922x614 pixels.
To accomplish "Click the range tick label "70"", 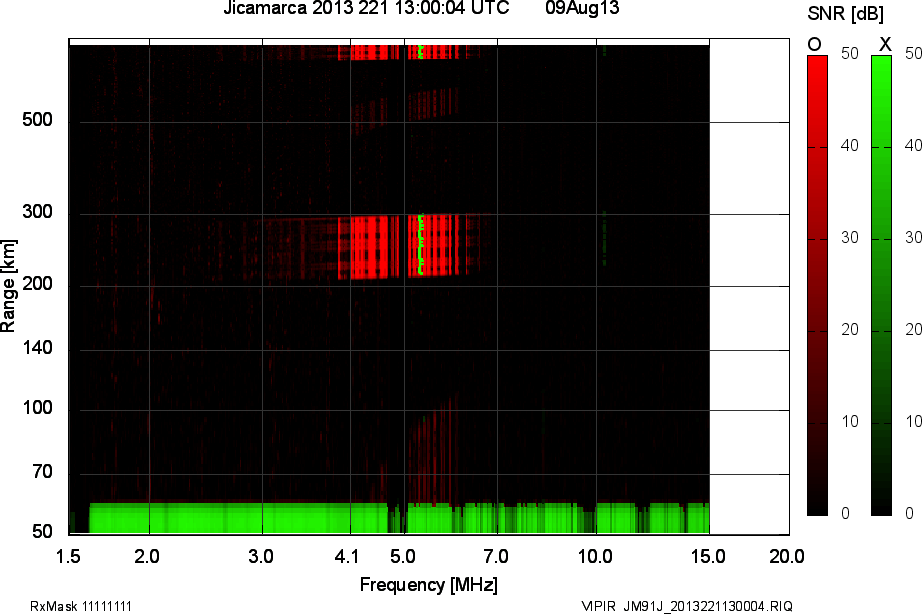I will [42, 472].
